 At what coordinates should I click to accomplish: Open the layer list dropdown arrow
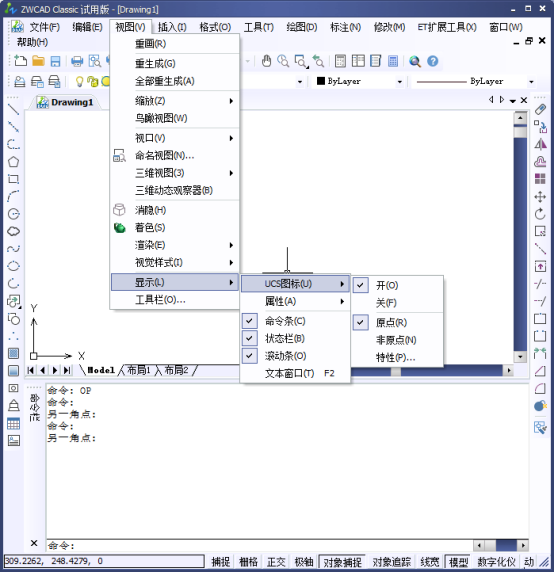[300, 82]
